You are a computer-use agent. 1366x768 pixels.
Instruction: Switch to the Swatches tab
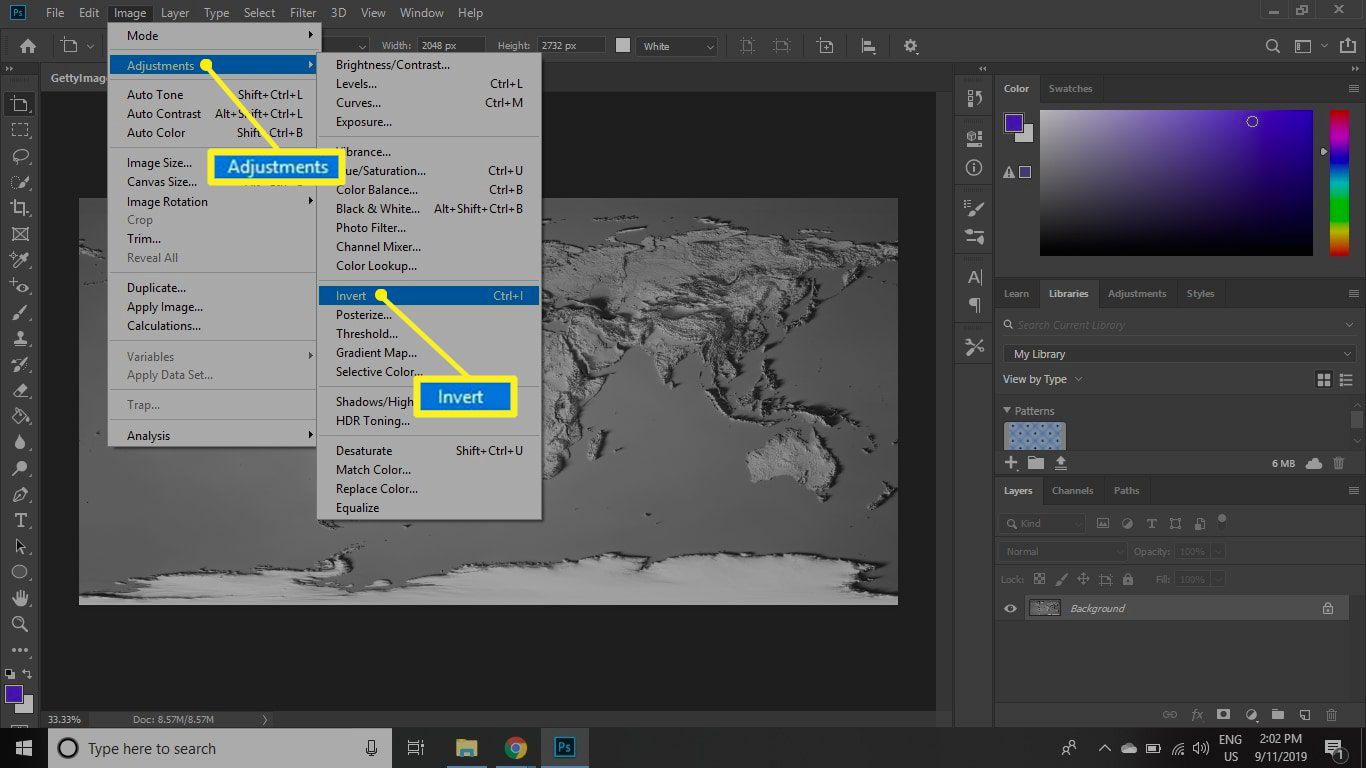click(x=1070, y=89)
